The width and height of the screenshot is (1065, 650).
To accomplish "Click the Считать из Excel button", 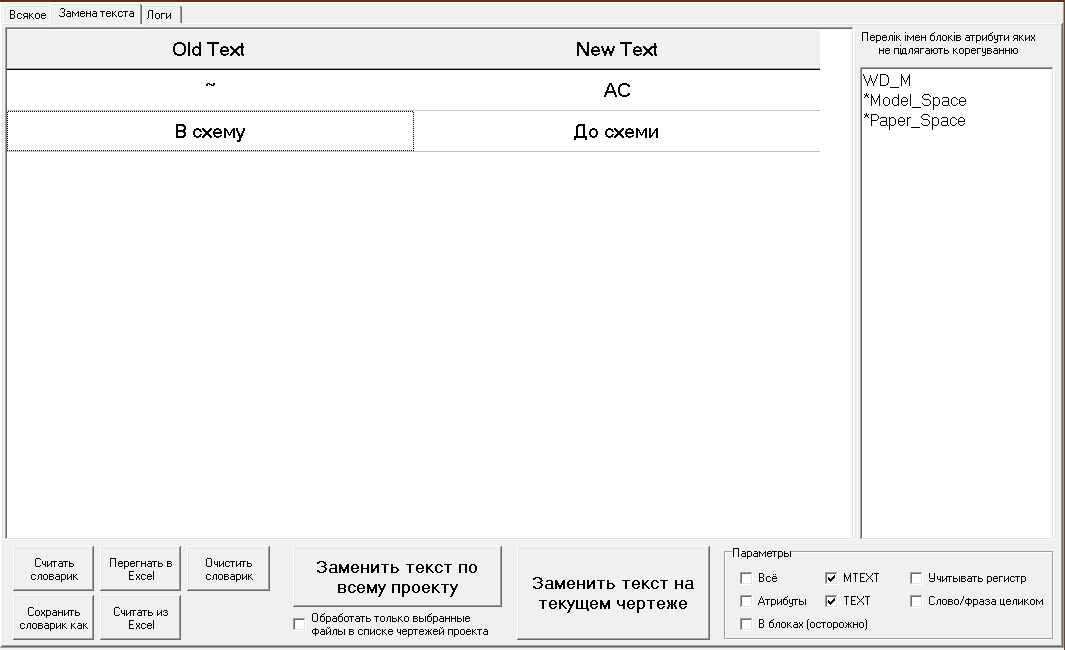I will click(x=140, y=617).
